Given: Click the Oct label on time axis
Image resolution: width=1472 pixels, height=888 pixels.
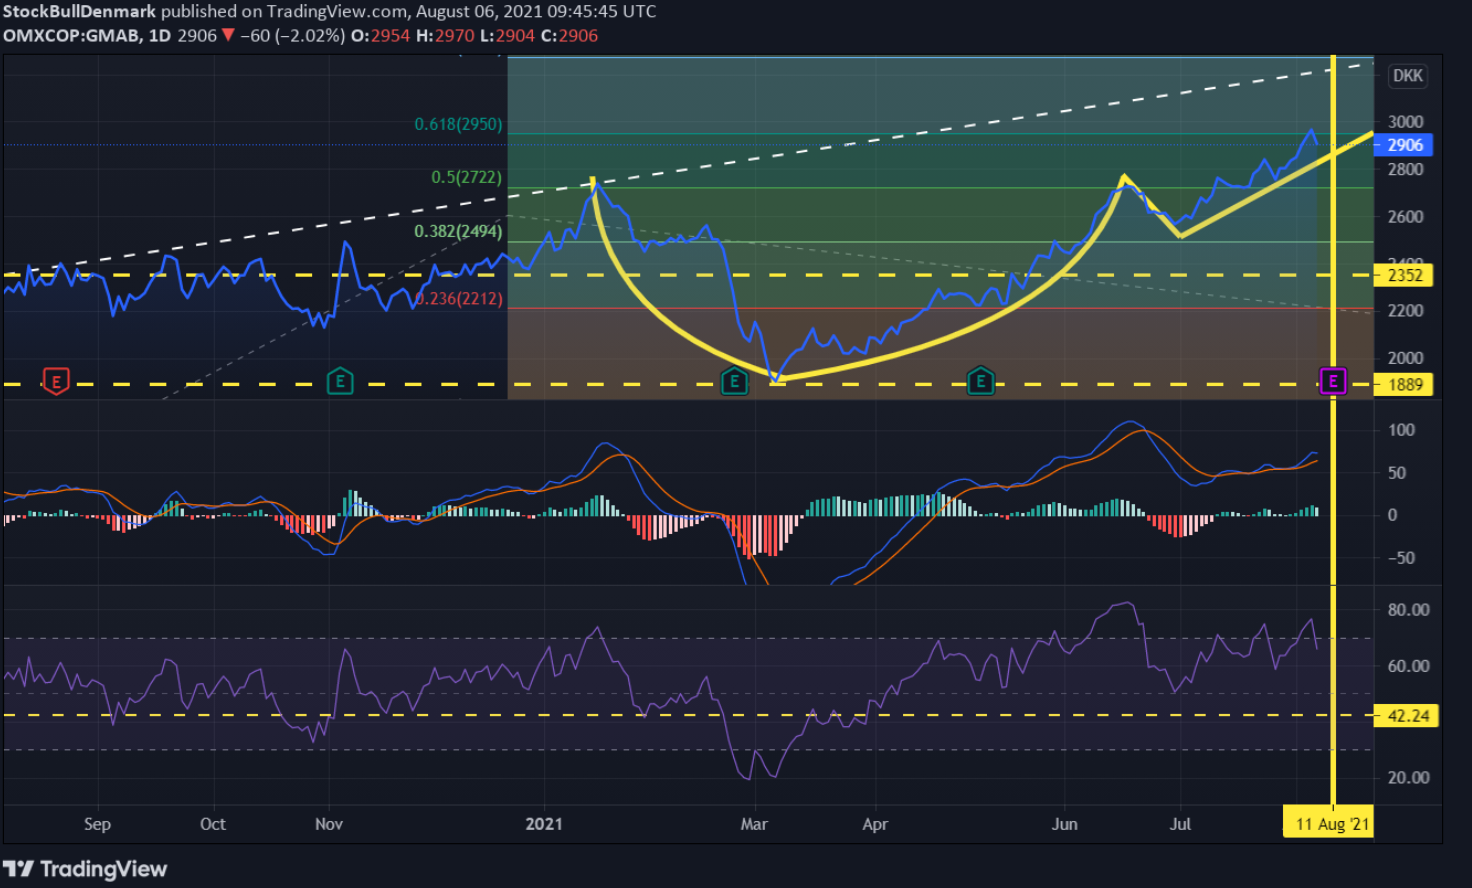Looking at the screenshot, I should [x=213, y=824].
